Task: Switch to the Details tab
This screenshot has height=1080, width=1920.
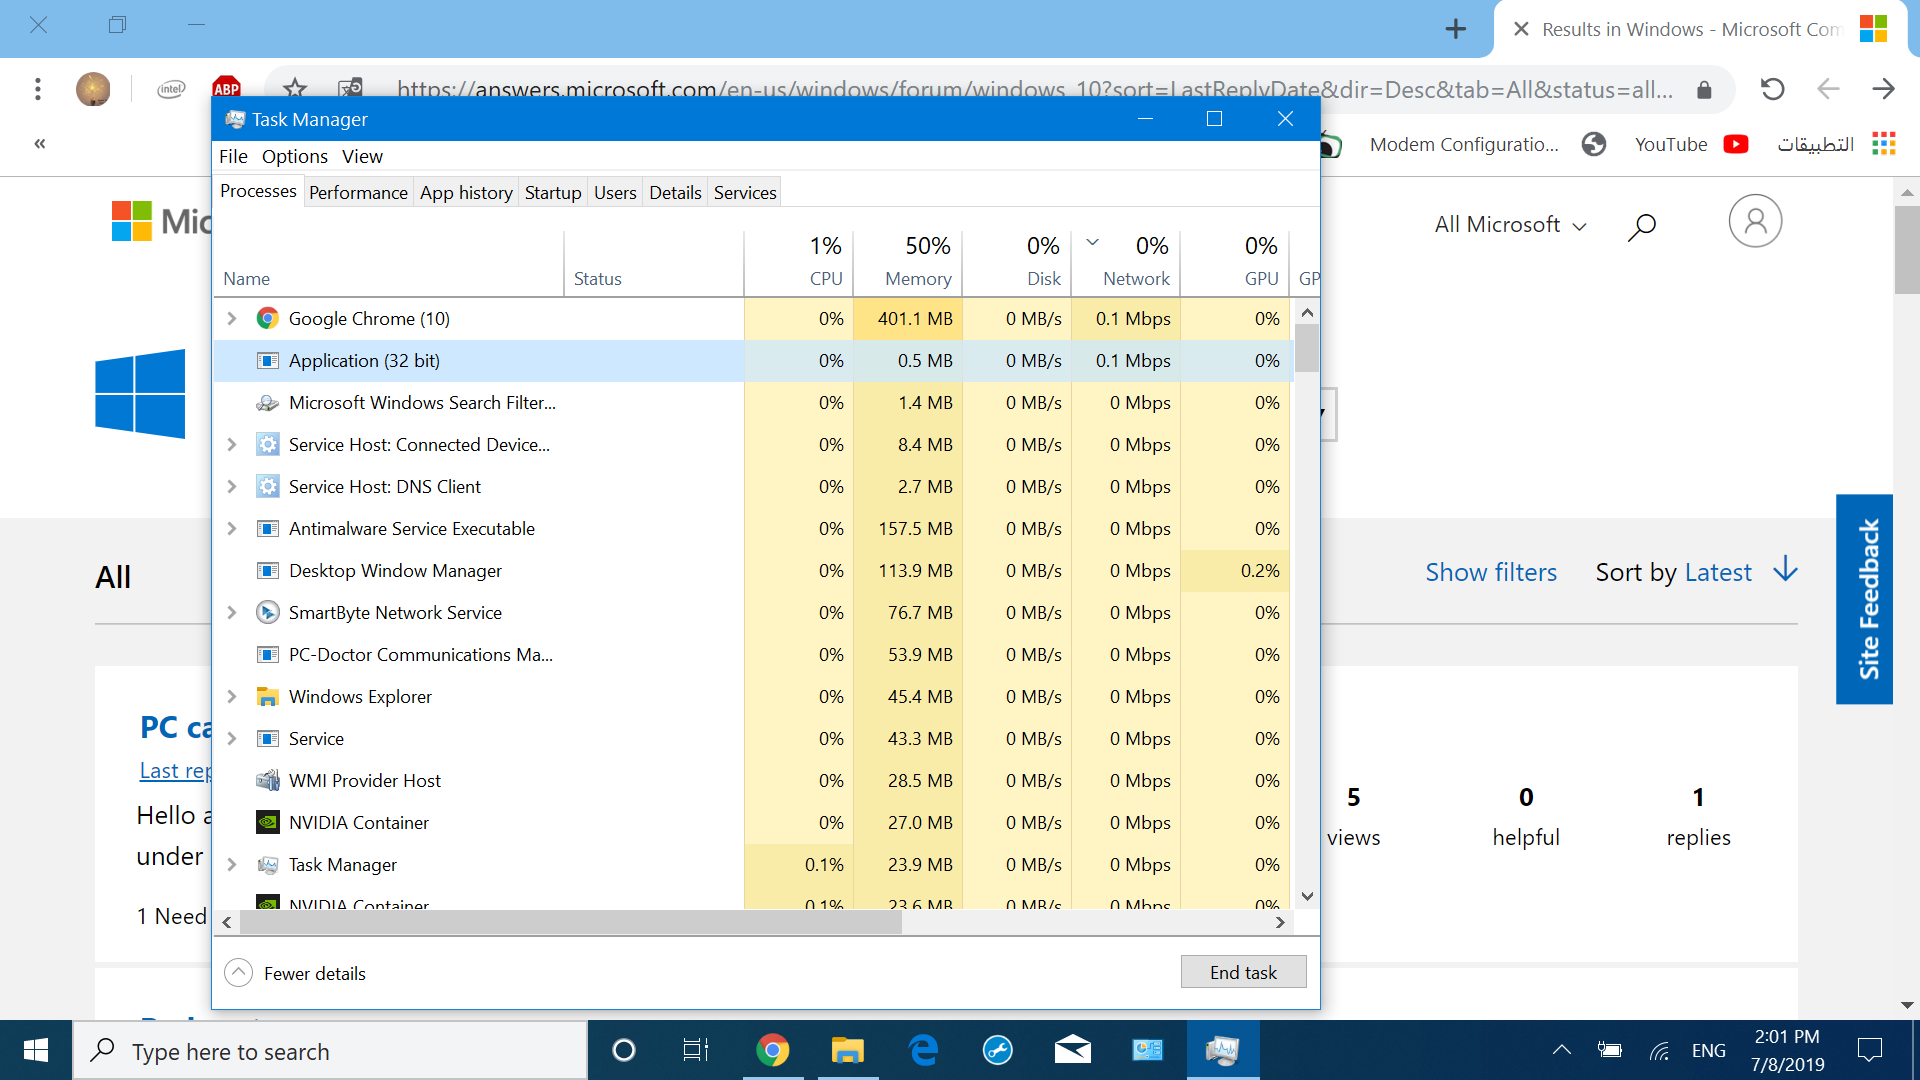Action: (x=675, y=192)
